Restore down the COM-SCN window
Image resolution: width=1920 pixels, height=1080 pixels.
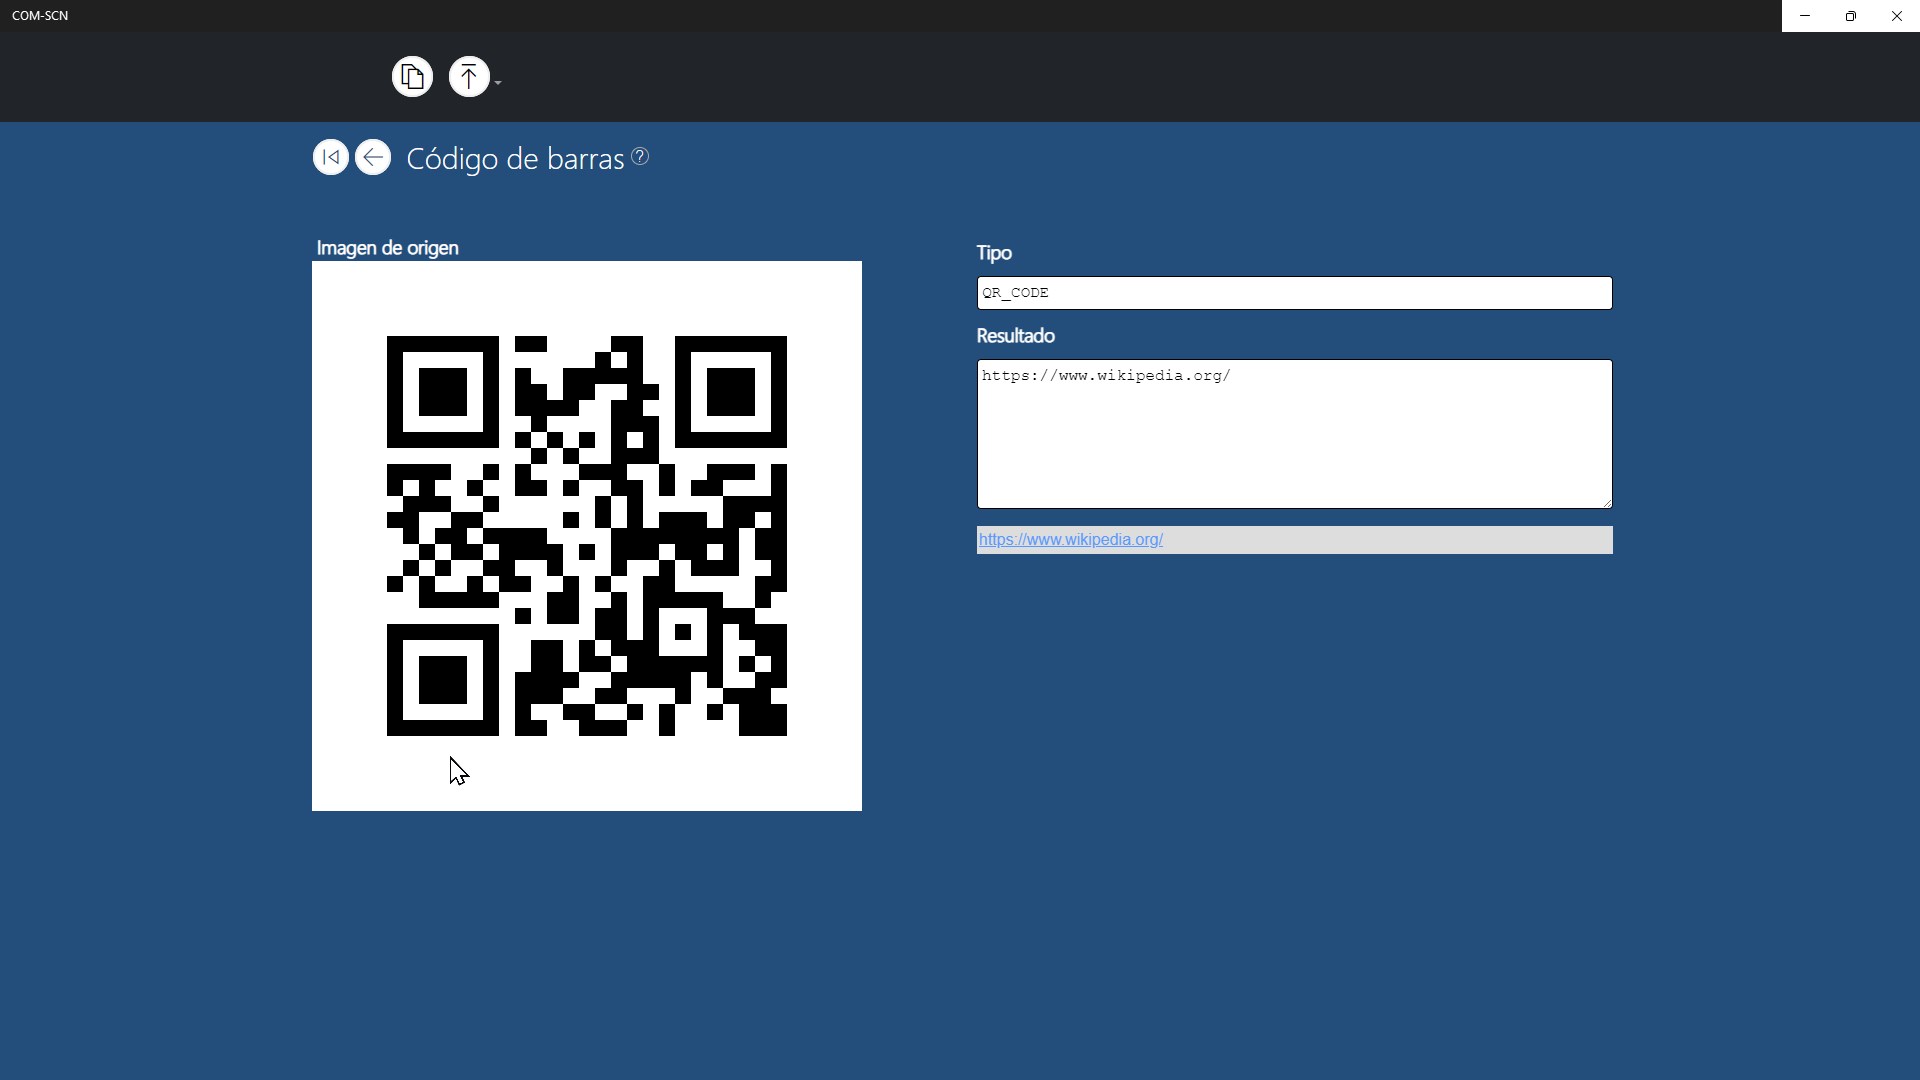pos(1851,16)
